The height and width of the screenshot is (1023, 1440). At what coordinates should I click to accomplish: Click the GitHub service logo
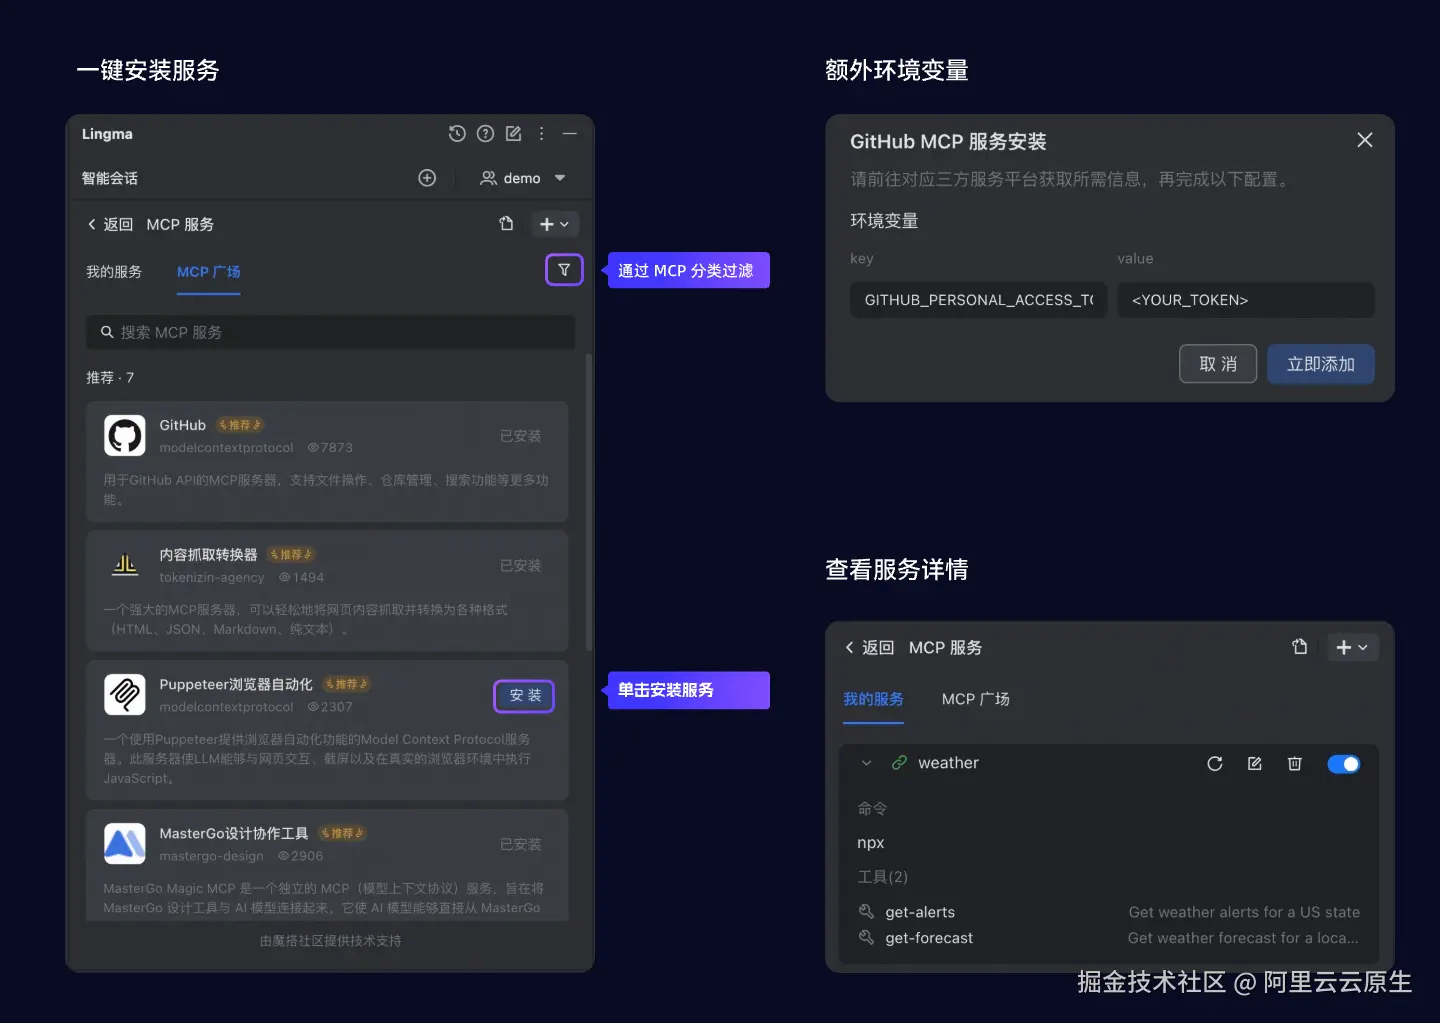pyautogui.click(x=125, y=436)
